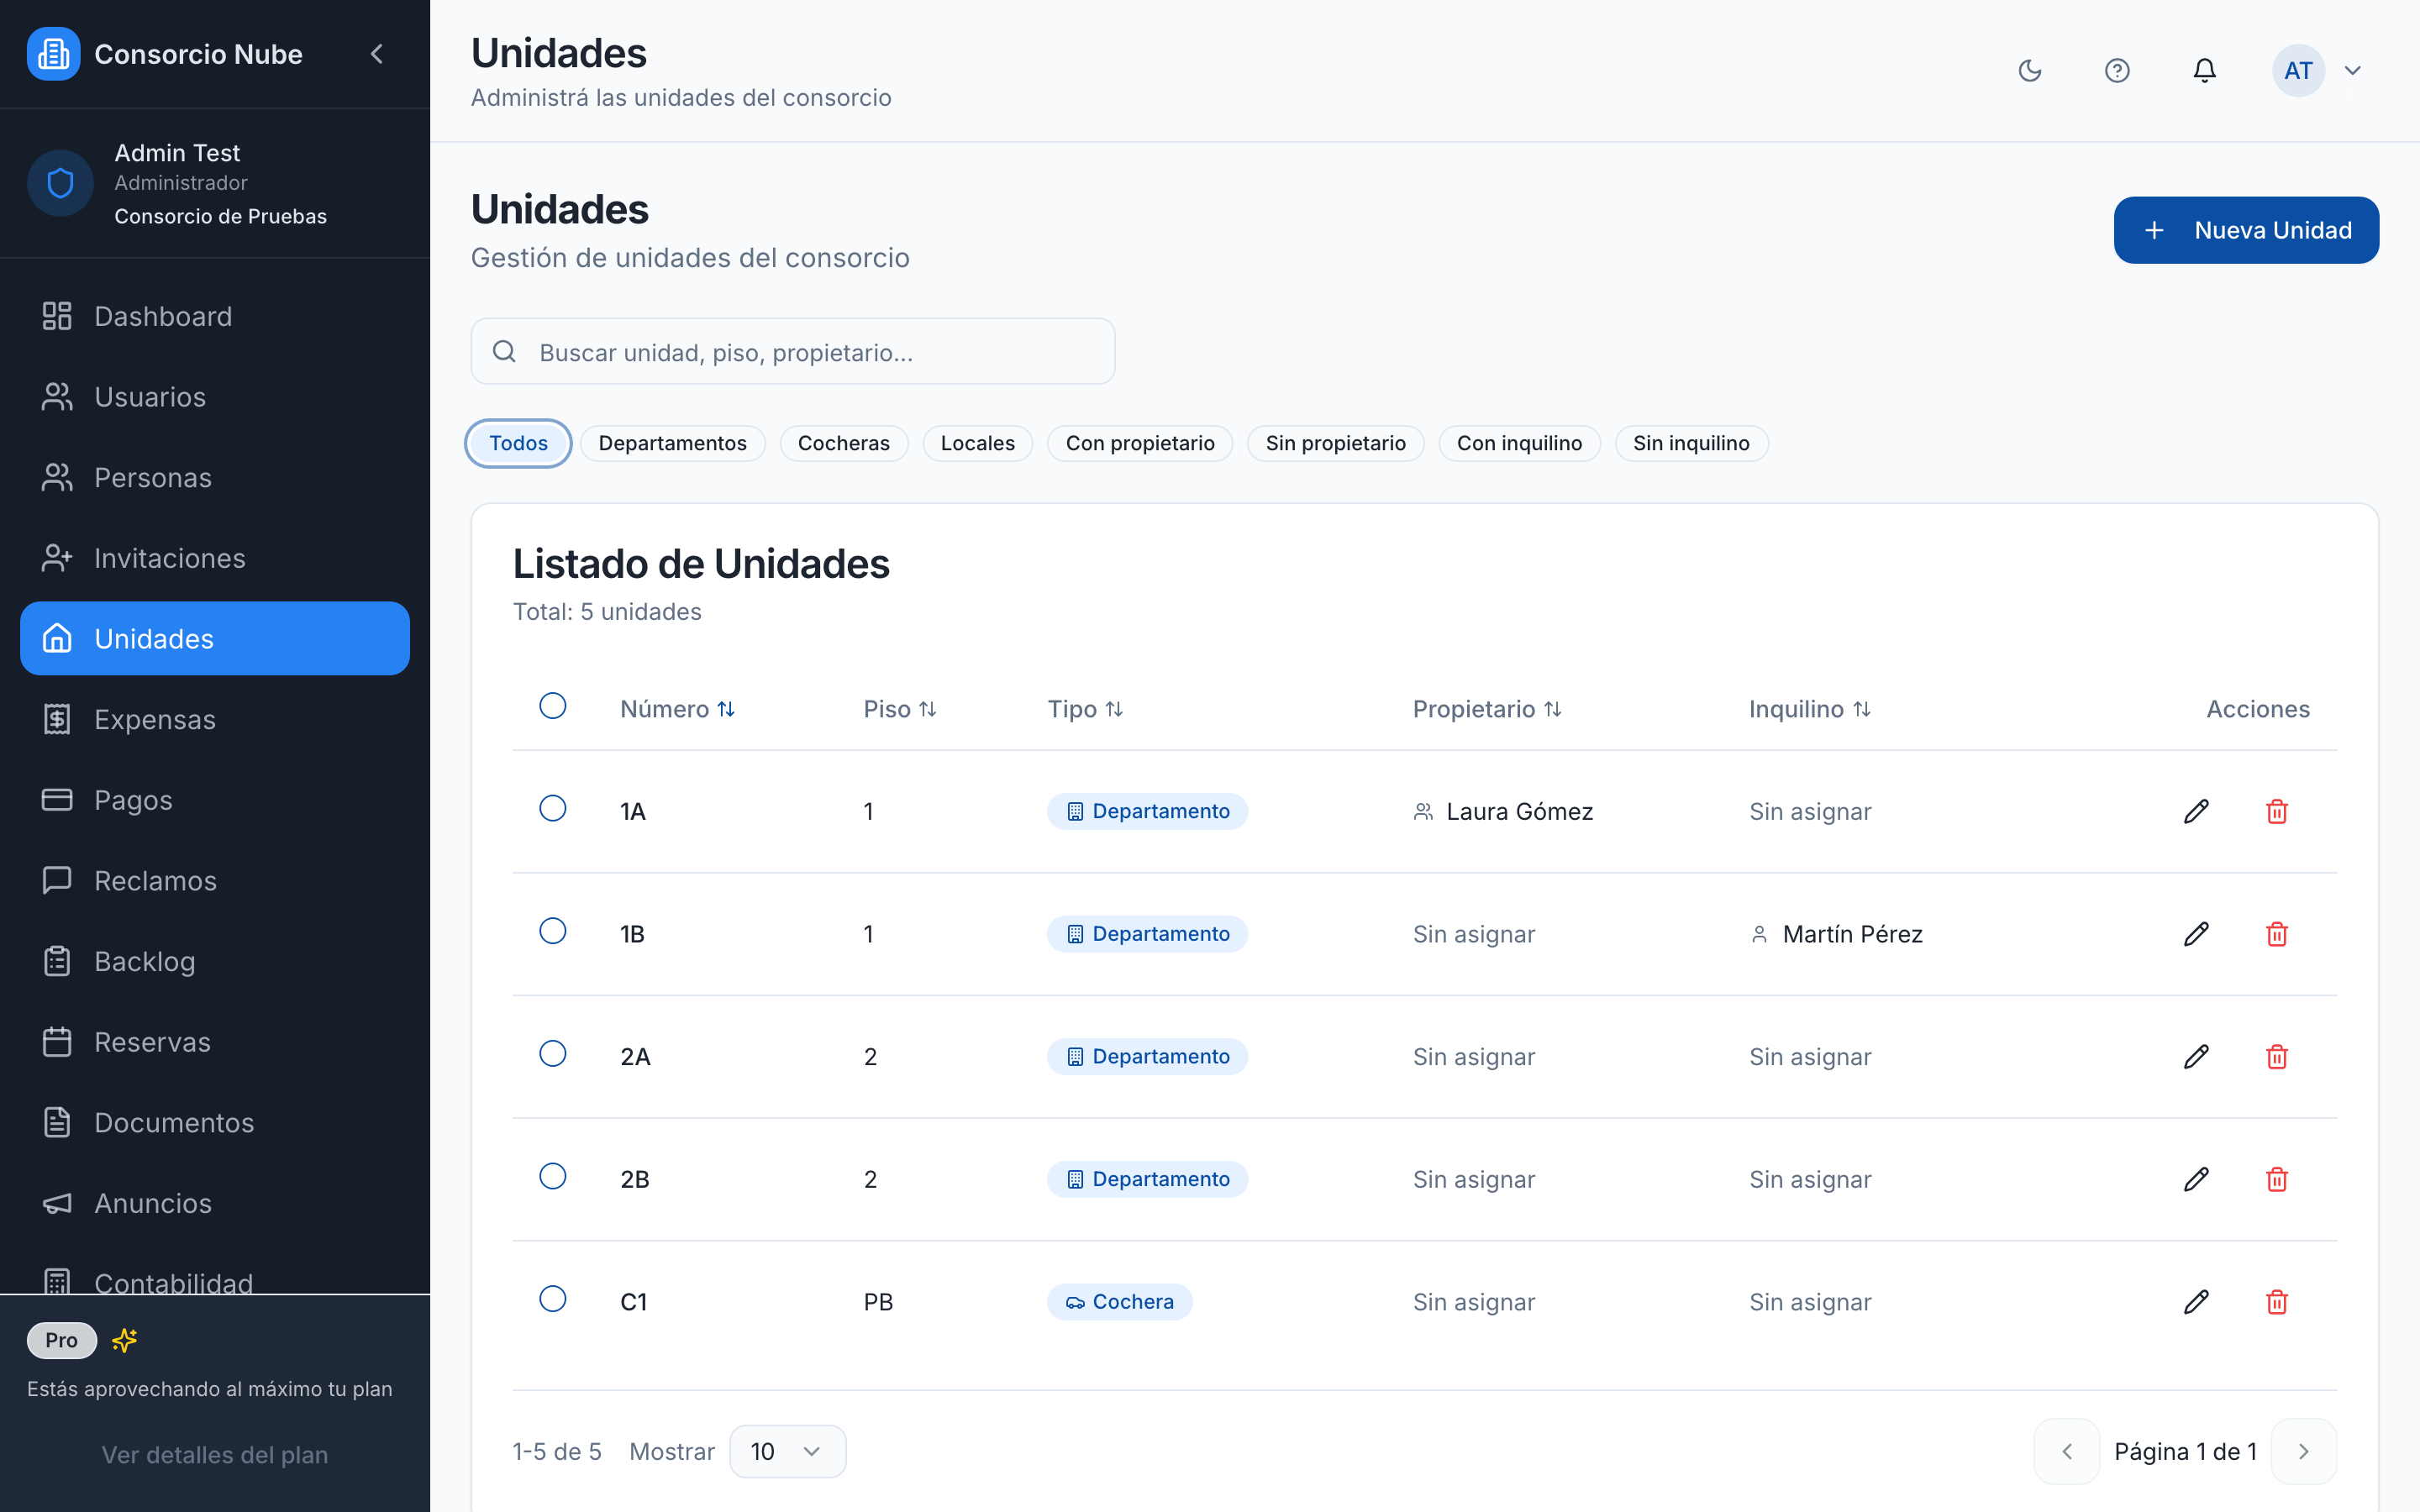Viewport: 2420px width, 1512px height.
Task: Go to next page arrow button
Action: coord(2303,1451)
